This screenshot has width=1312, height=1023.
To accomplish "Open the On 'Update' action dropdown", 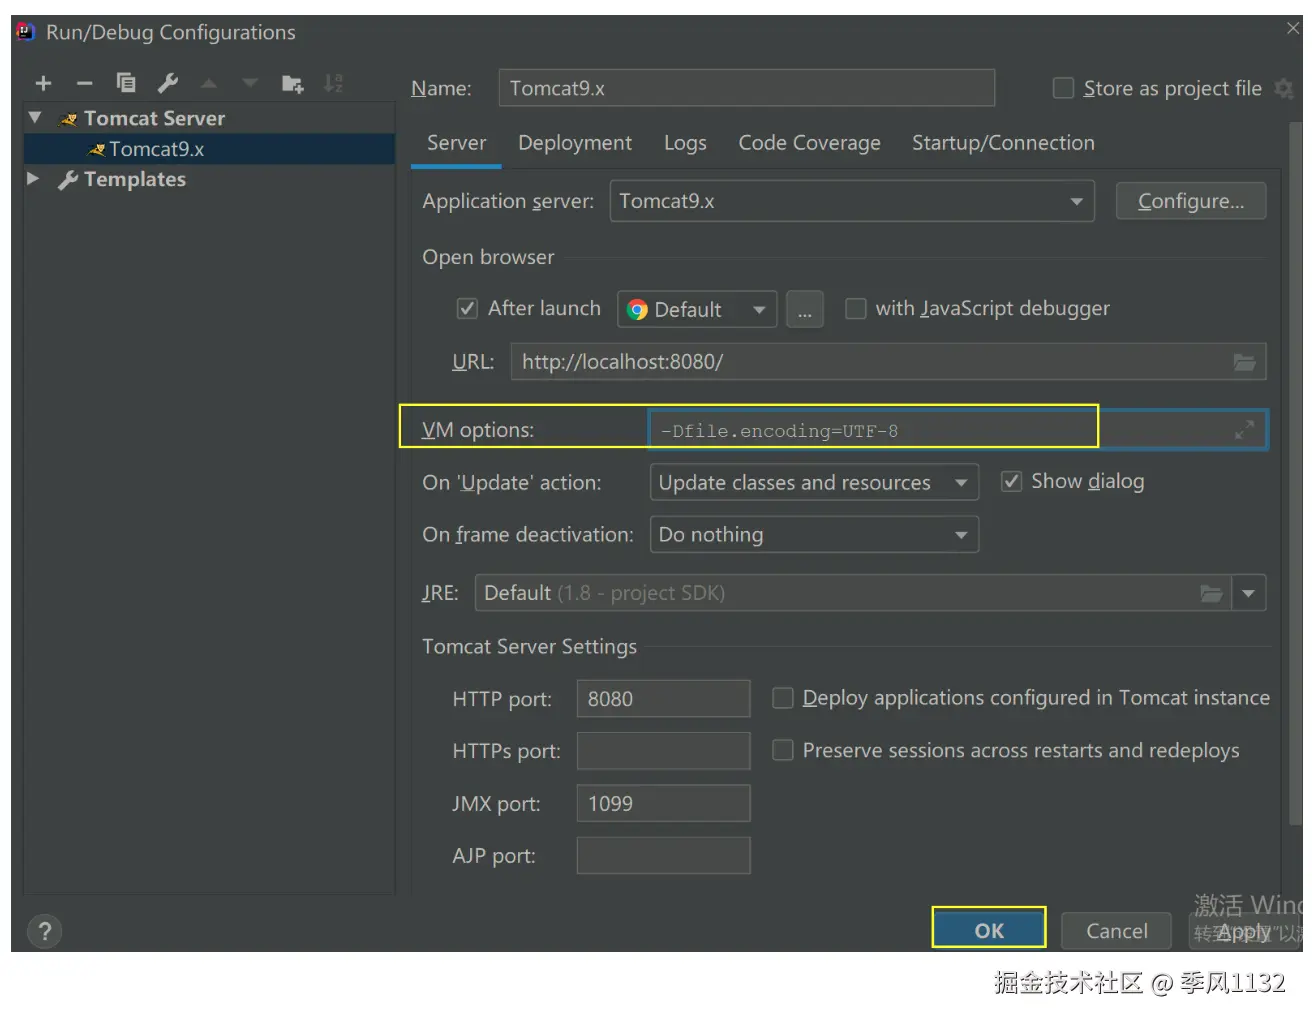I will tap(814, 483).
